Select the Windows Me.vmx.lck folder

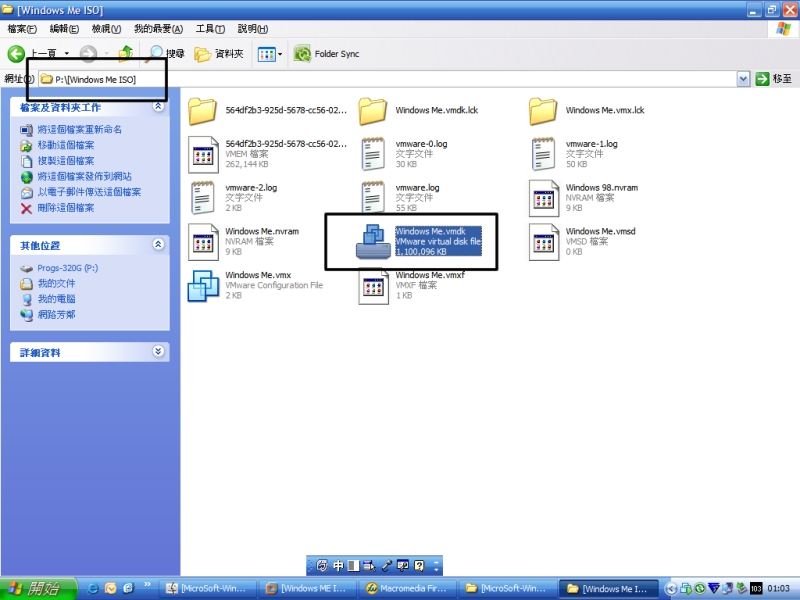coord(543,111)
